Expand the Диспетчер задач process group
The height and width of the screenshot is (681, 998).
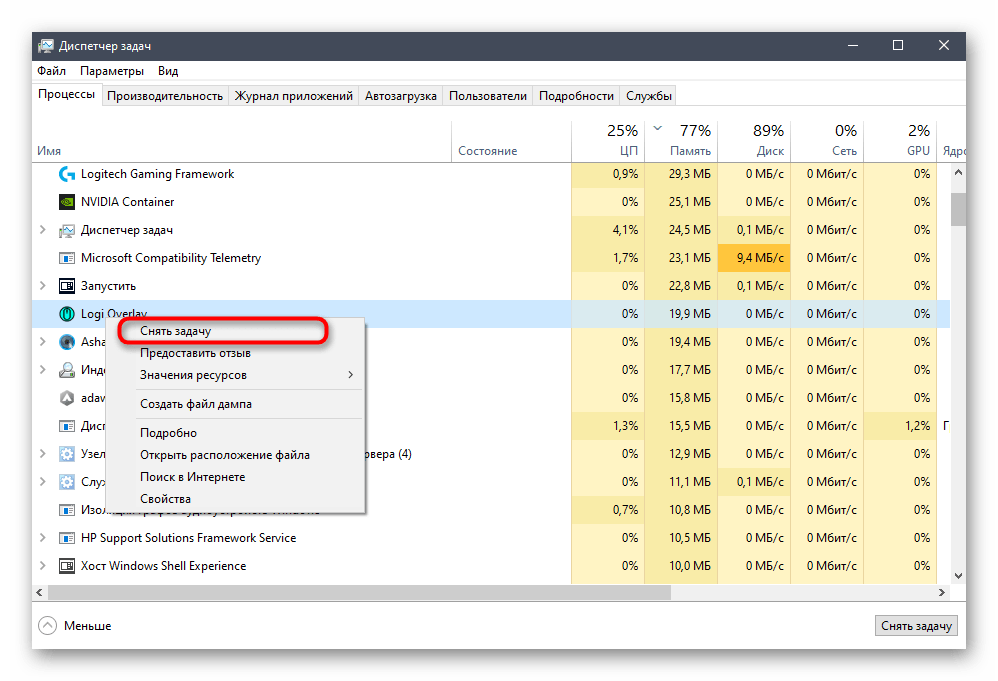coord(43,230)
